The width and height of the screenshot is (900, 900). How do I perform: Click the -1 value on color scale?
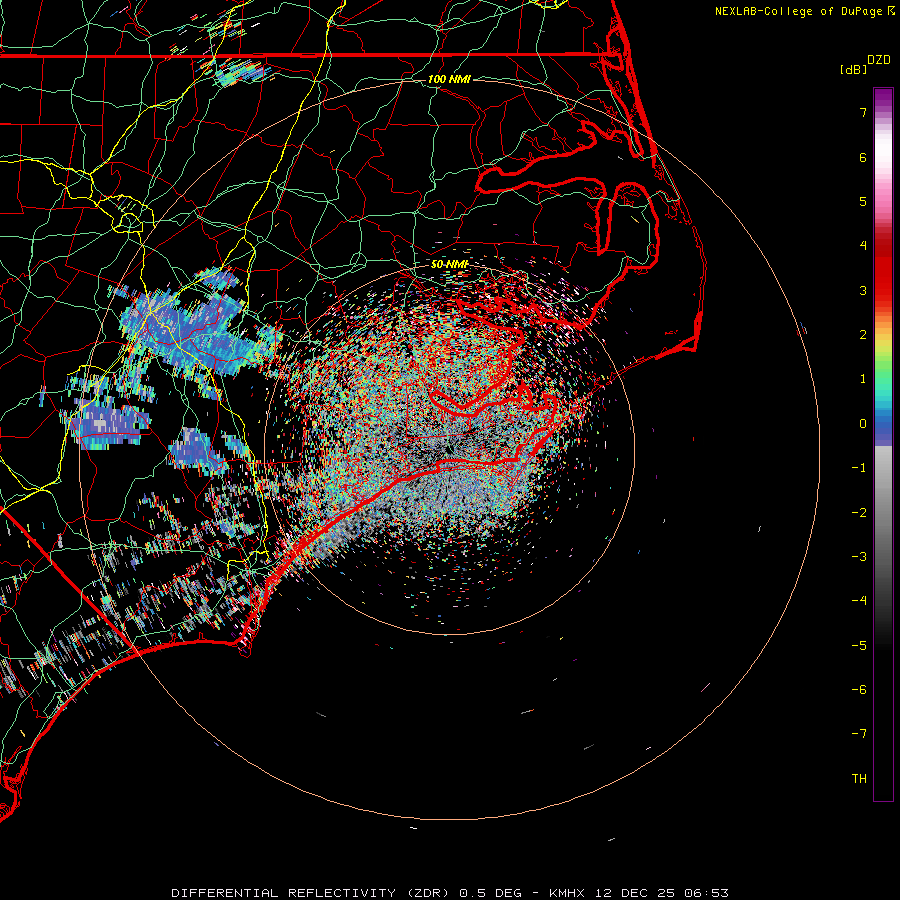(859, 468)
